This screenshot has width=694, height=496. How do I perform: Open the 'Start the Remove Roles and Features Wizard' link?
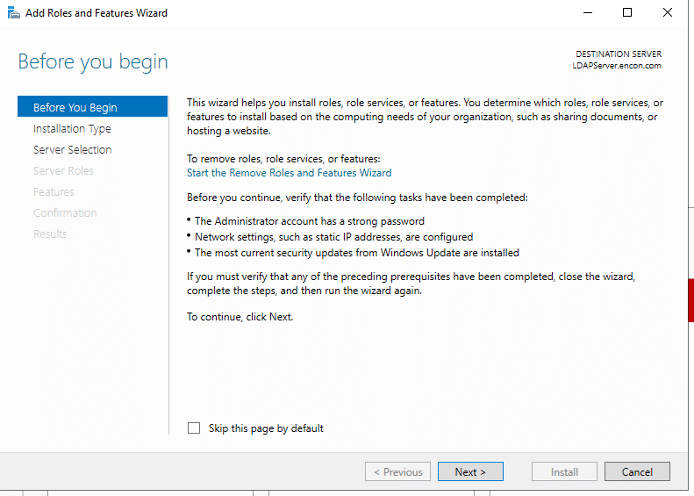tap(289, 173)
